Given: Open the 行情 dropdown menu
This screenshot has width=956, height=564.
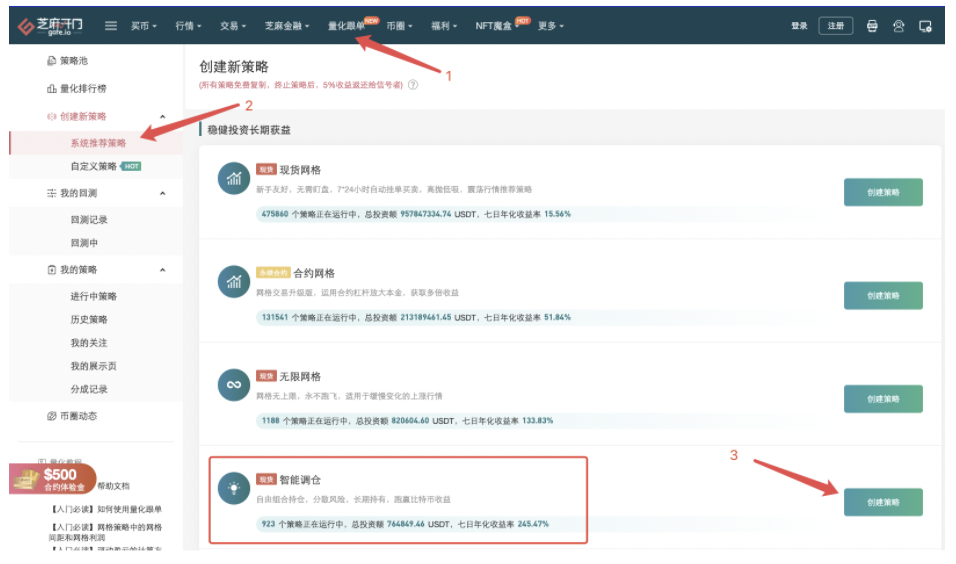Looking at the screenshot, I should click(188, 26).
